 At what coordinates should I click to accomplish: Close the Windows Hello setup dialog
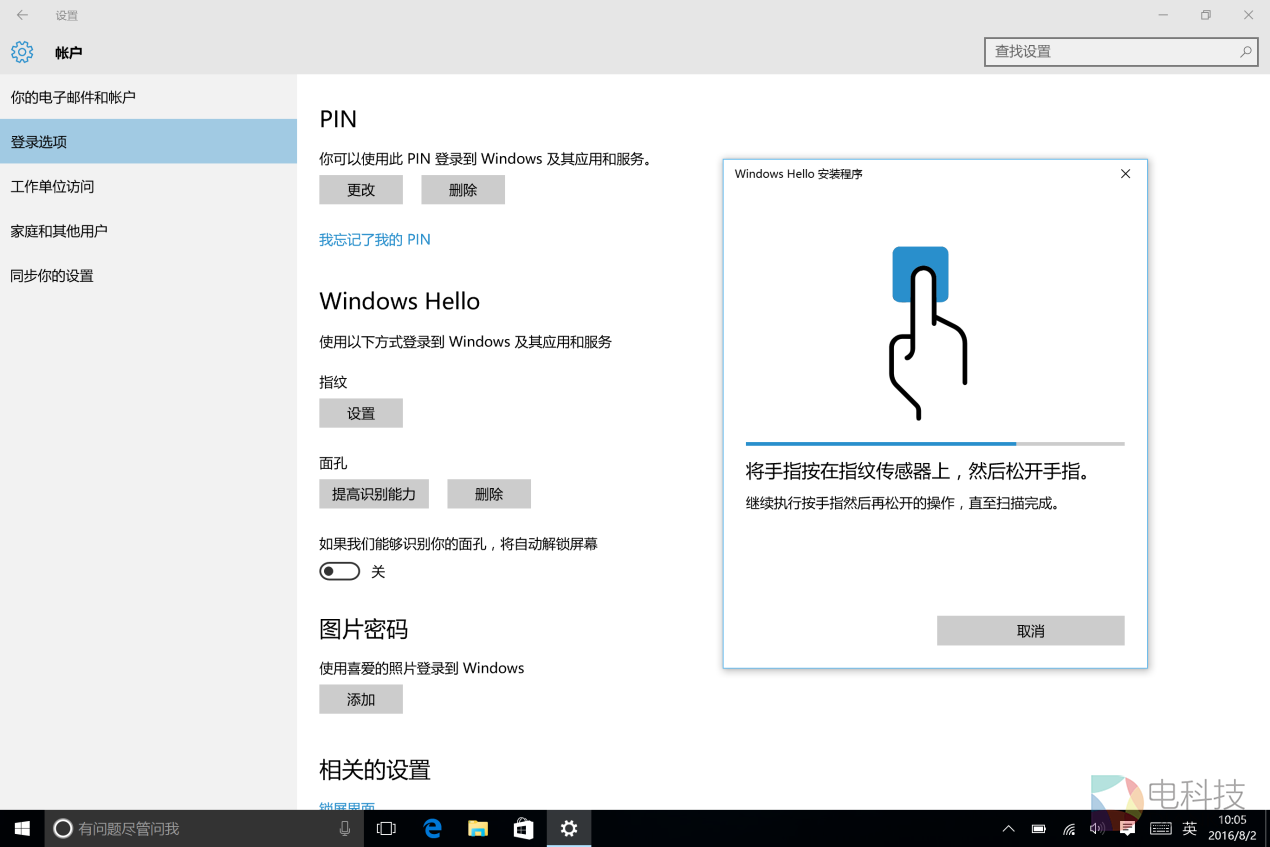(x=1125, y=174)
